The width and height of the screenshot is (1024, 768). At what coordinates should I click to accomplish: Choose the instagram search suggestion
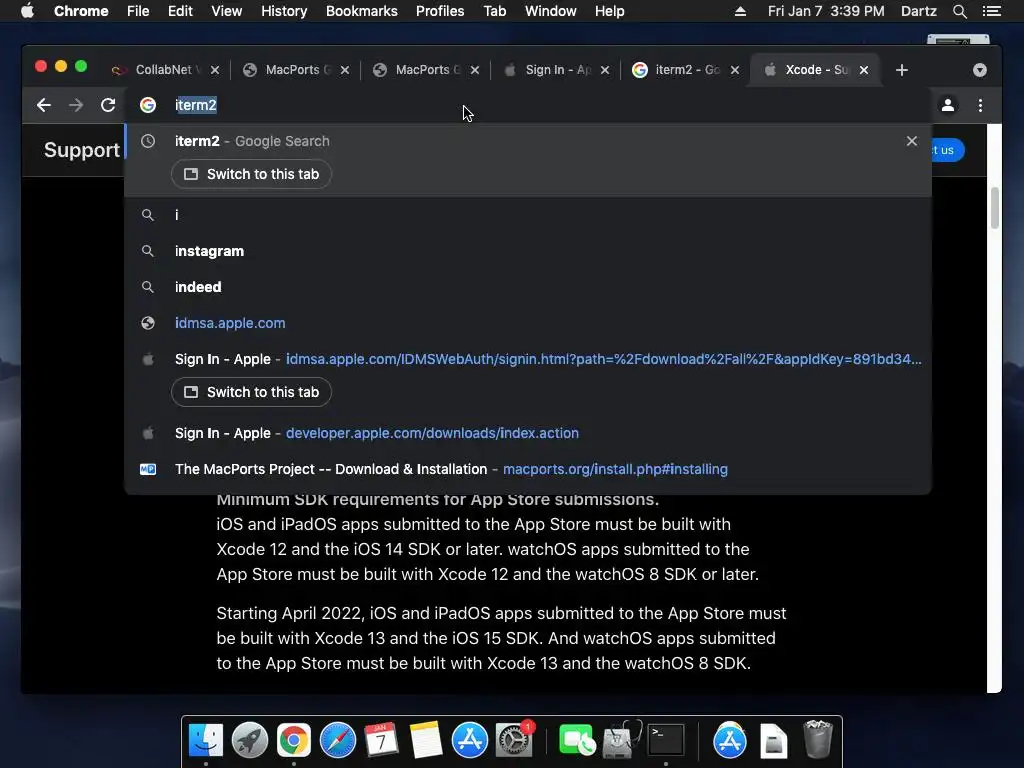coord(528,251)
